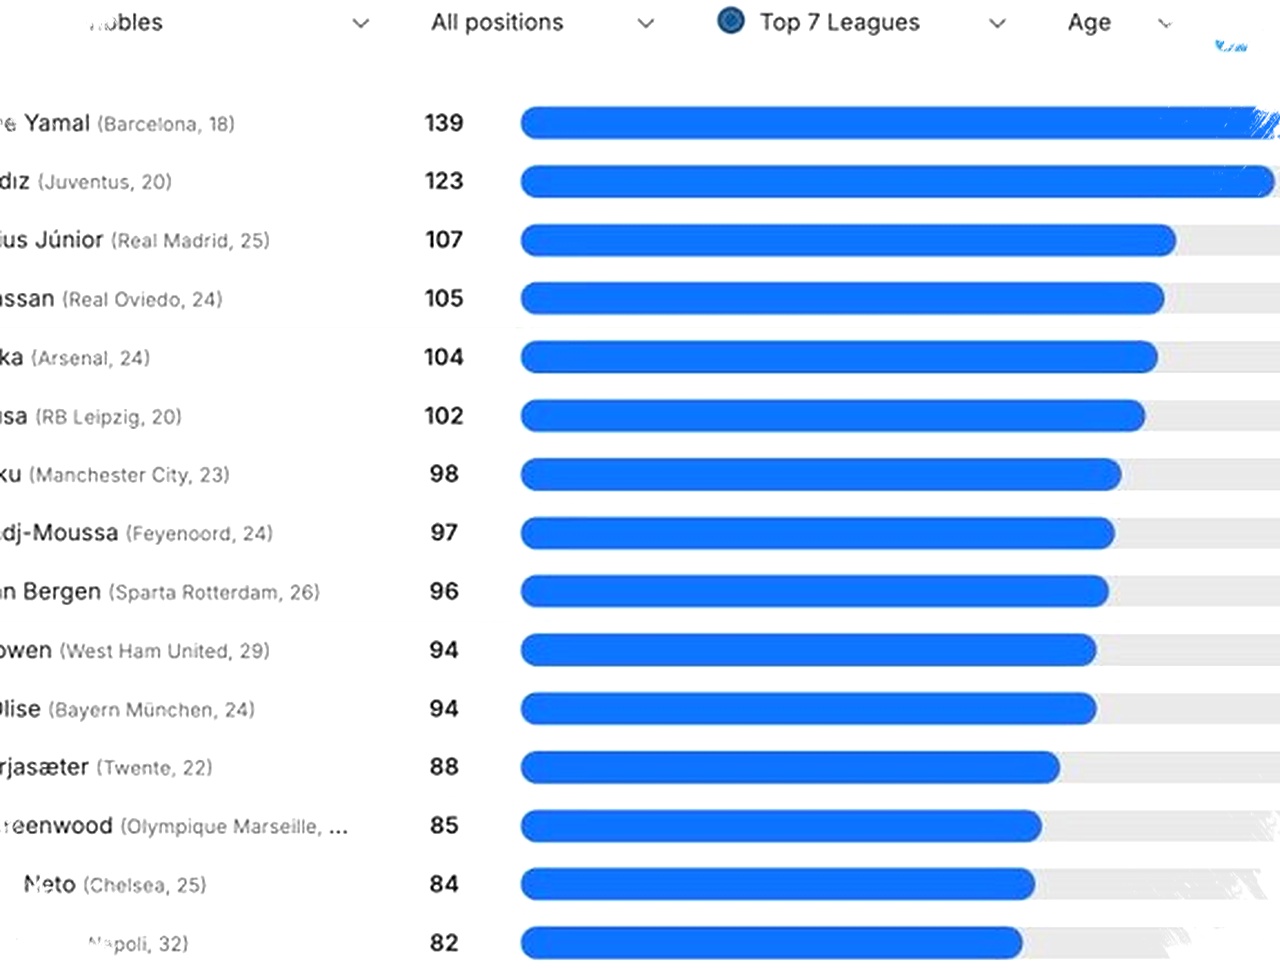This screenshot has height=969, width=1280.
Task: Open the Real Oviedo player entry
Action: point(30,299)
